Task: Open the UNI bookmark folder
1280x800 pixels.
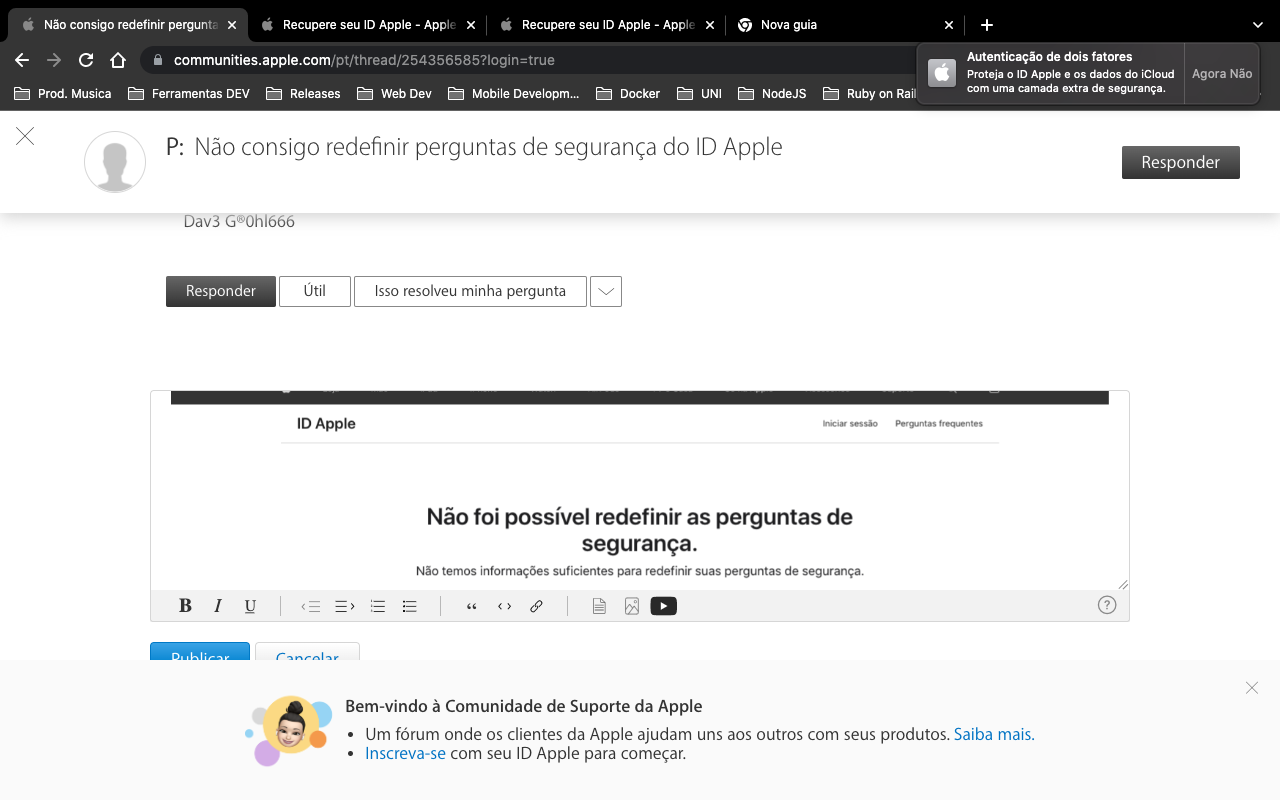Action: [699, 94]
